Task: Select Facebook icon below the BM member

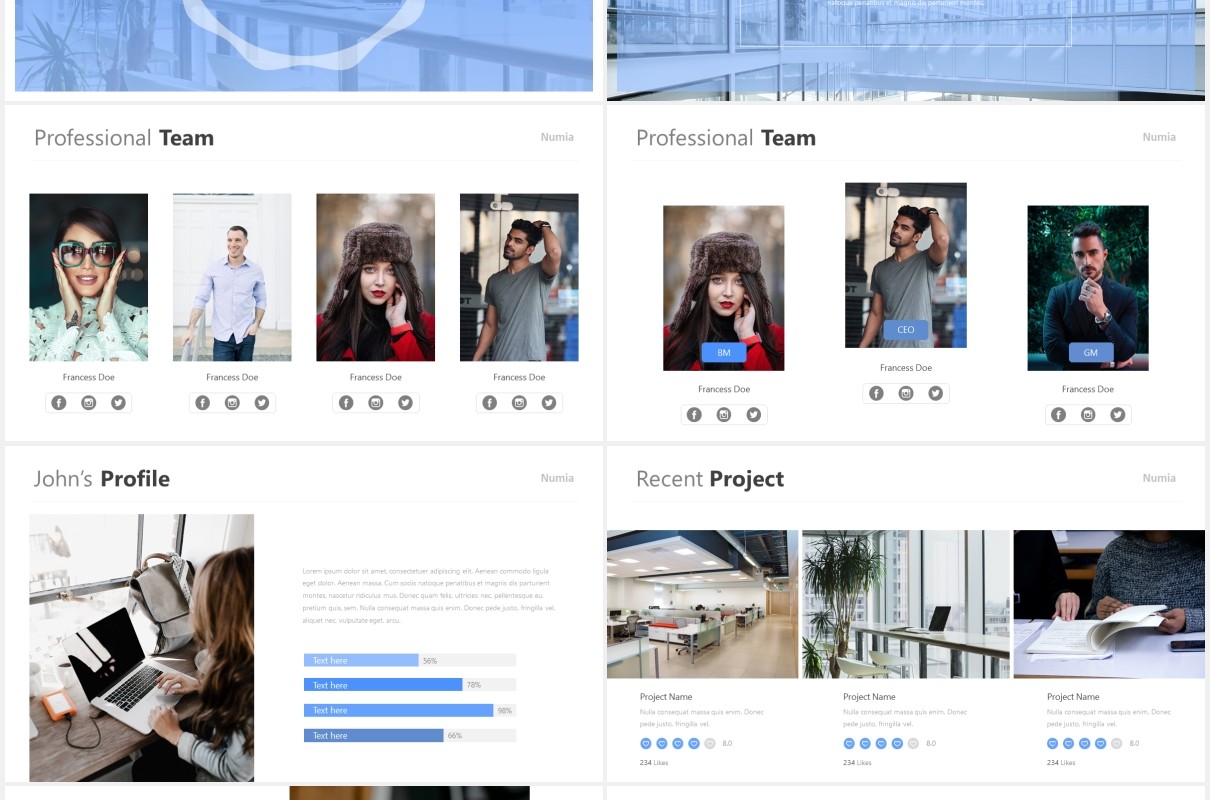Action: click(x=695, y=415)
